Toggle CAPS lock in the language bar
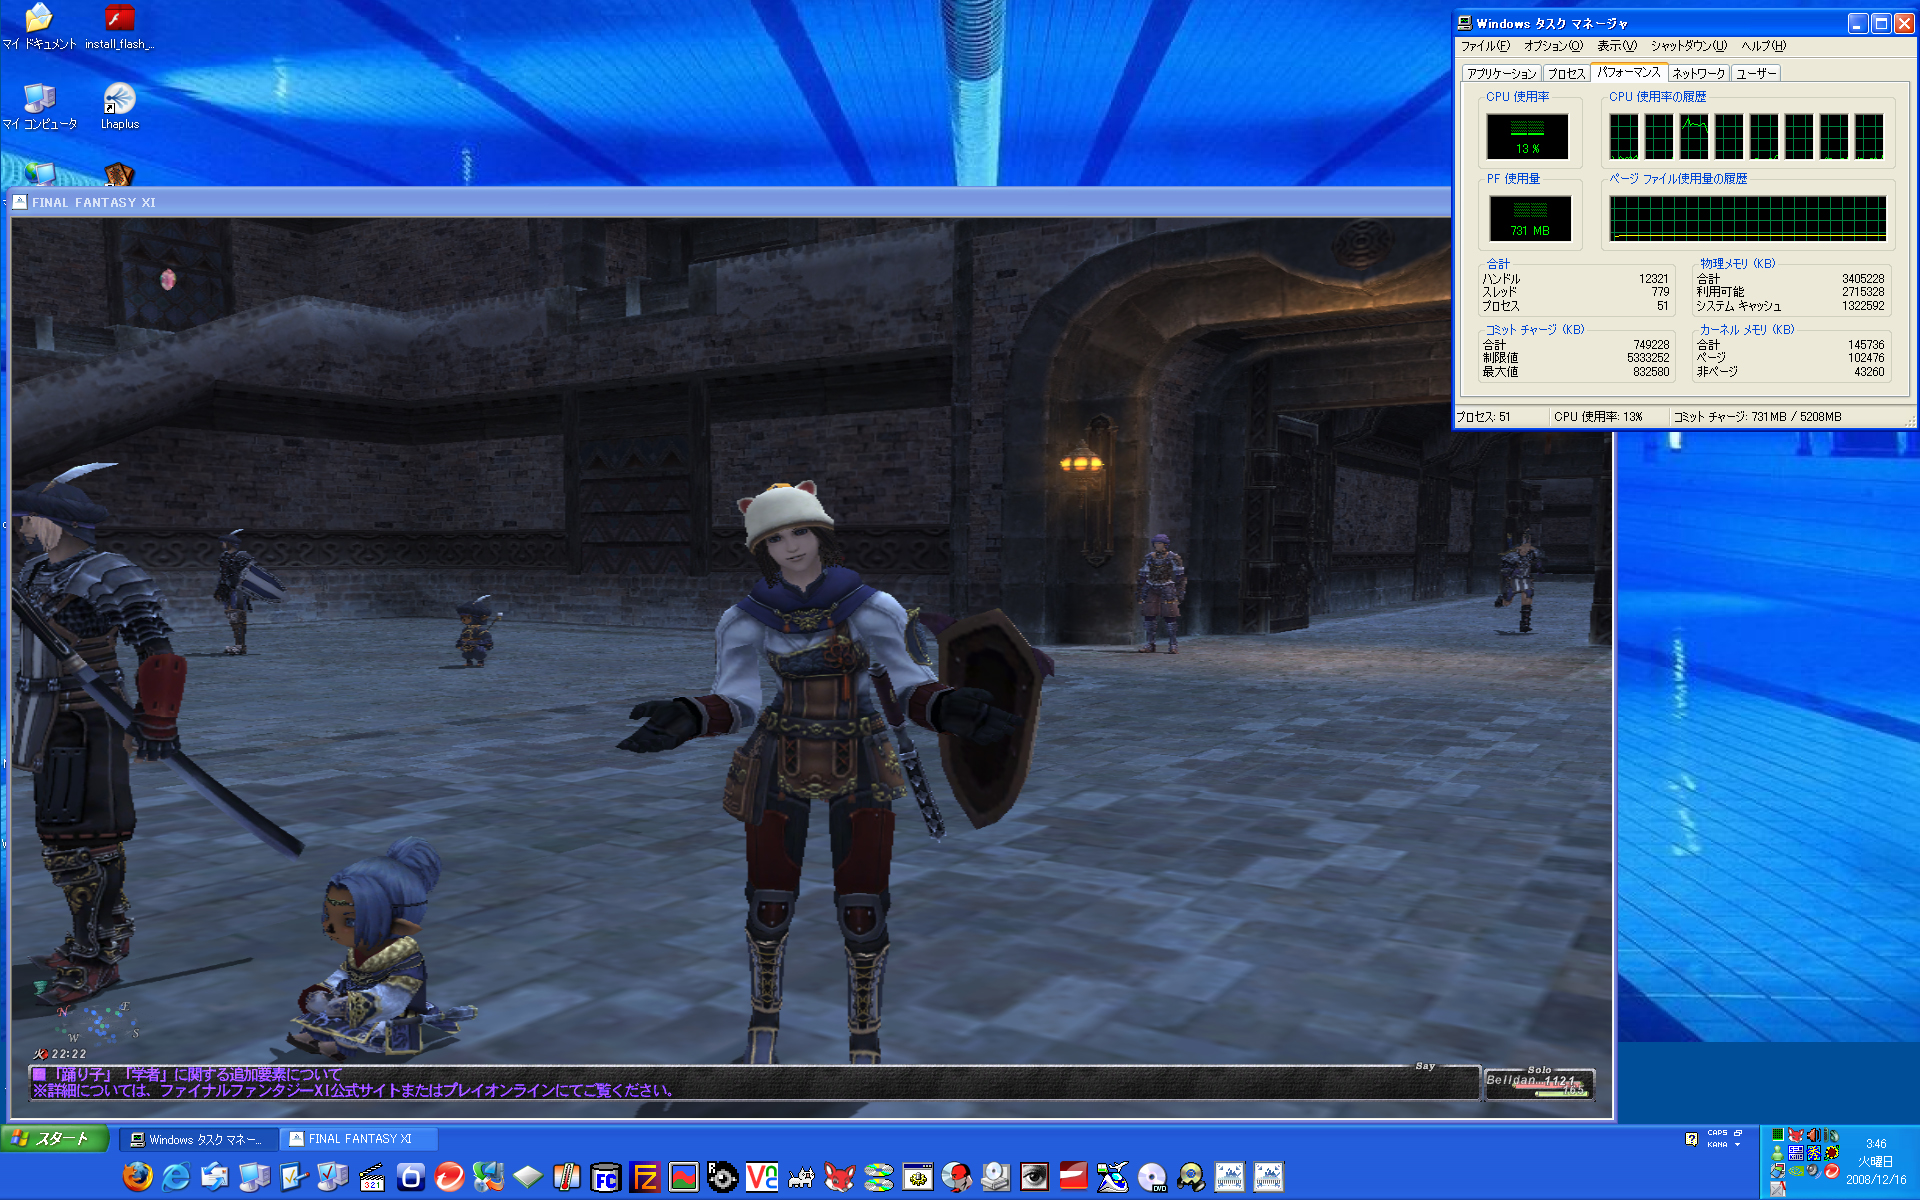Viewport: 1920px width, 1200px height. click(1717, 1132)
